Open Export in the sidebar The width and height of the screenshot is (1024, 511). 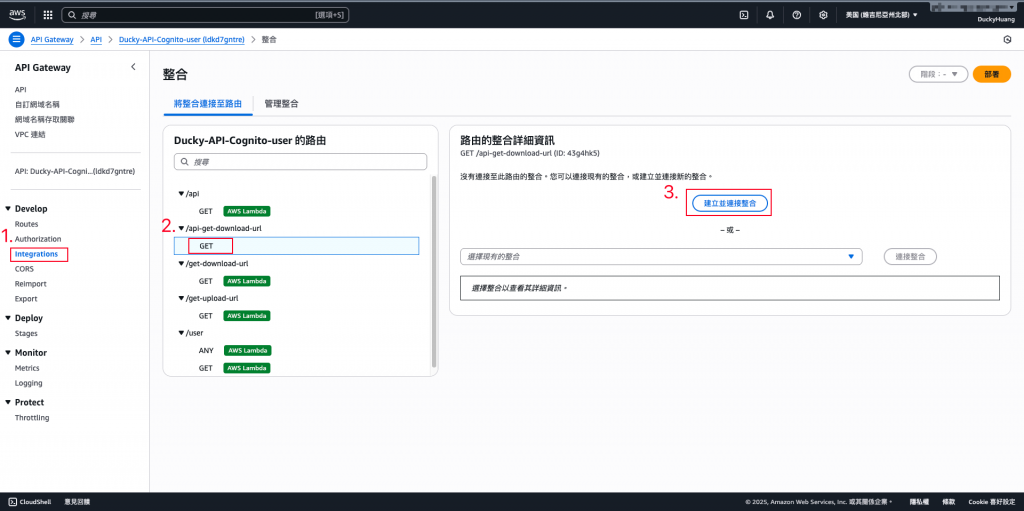pos(26,299)
